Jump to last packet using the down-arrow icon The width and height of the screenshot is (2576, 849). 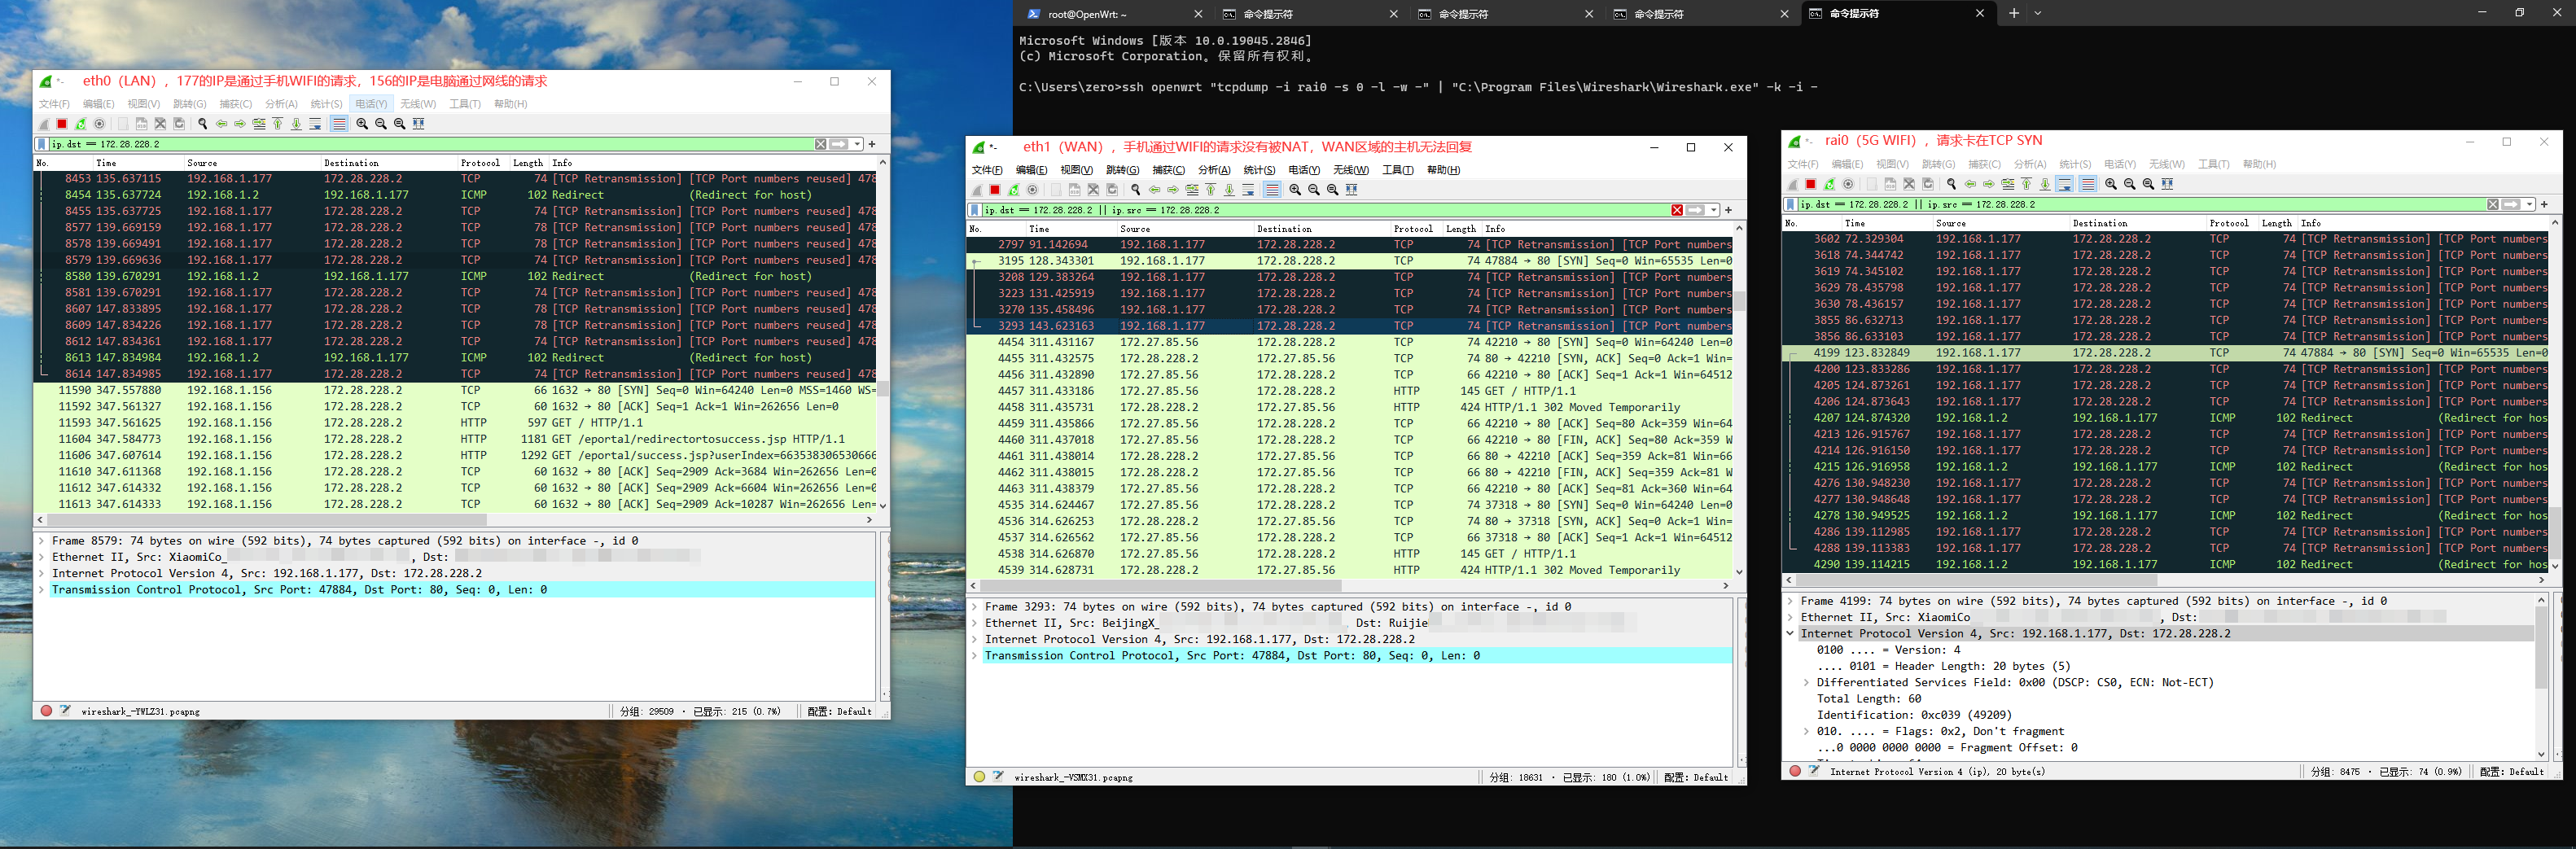[x=297, y=123]
